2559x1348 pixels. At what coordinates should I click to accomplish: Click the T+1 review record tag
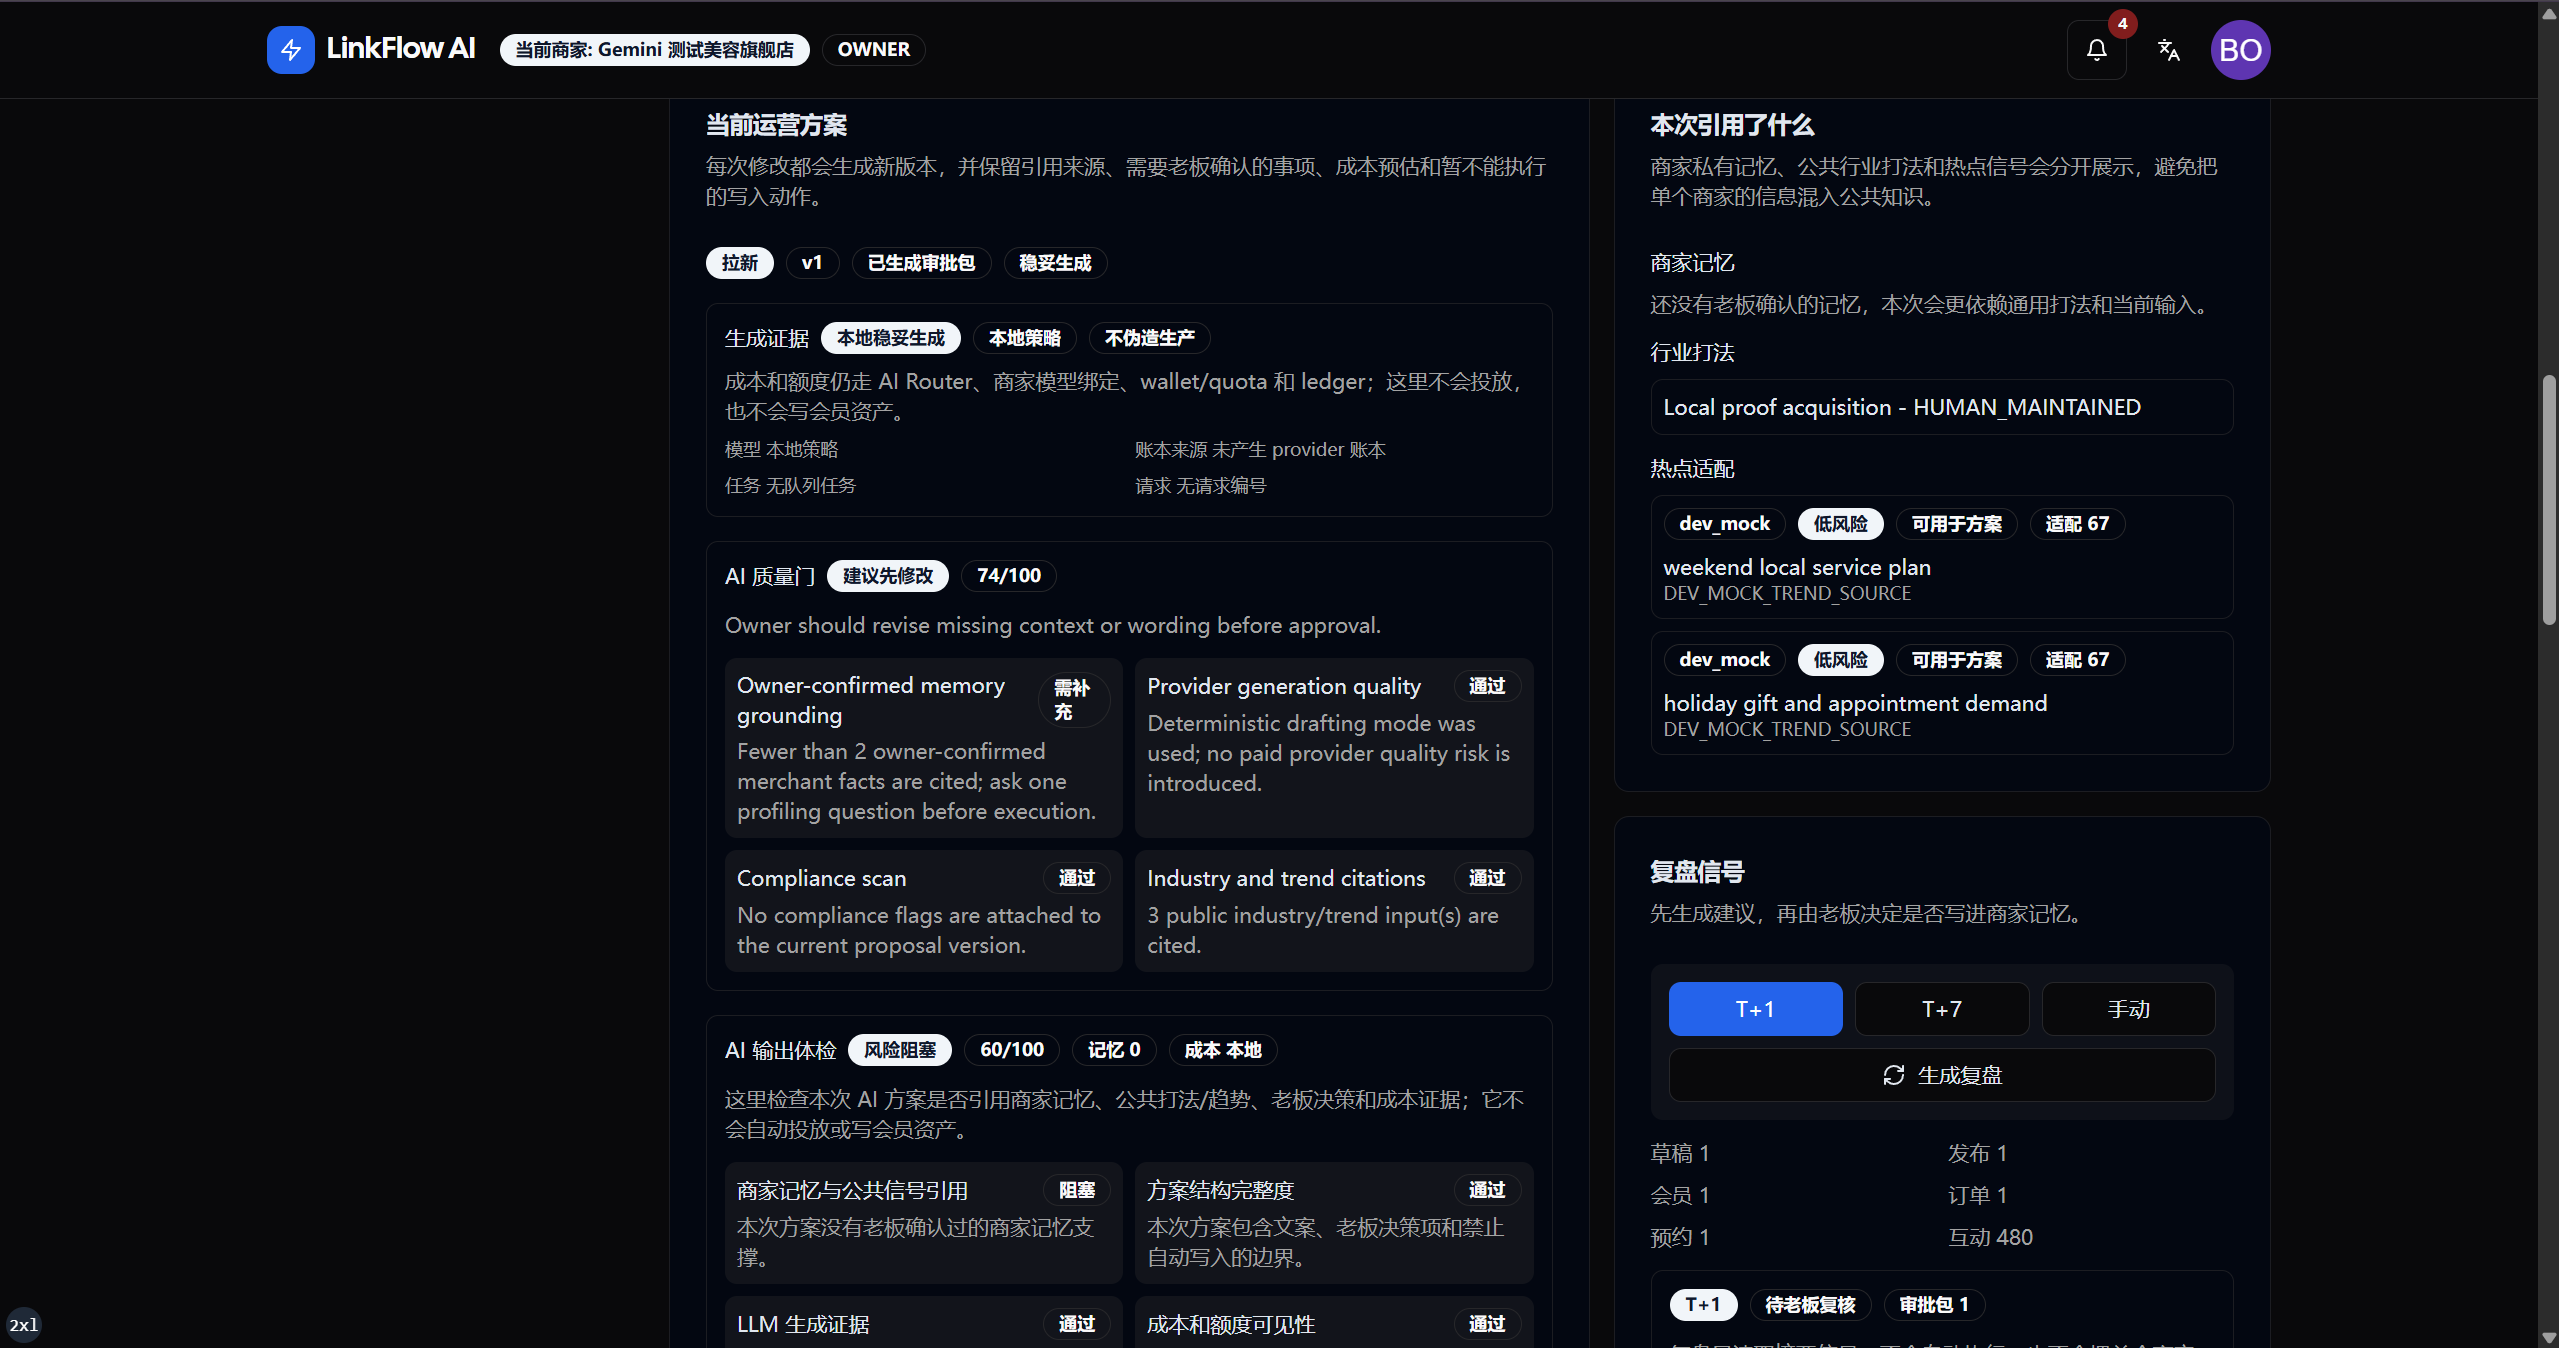click(1703, 1305)
